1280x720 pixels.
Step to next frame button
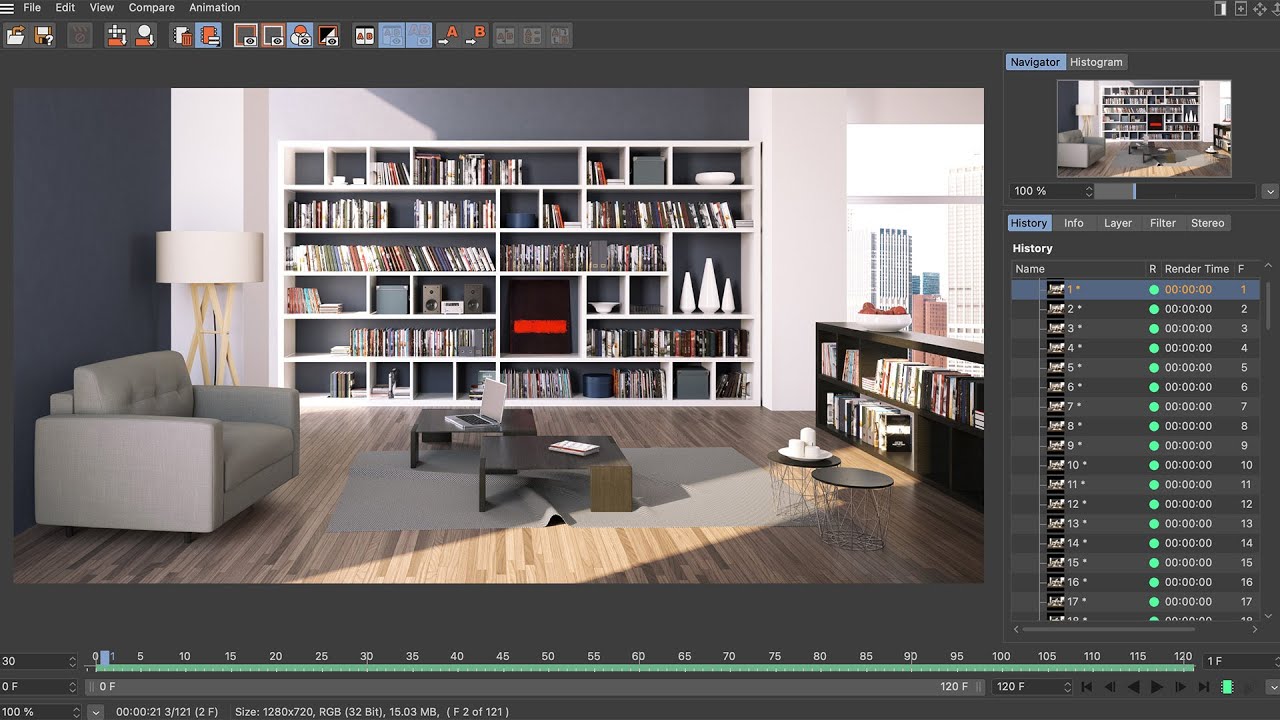(1181, 687)
